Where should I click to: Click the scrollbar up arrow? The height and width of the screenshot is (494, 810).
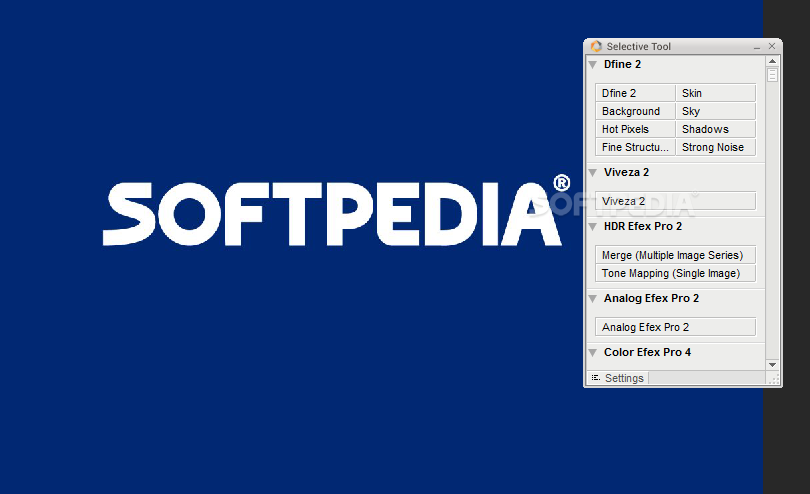coord(772,61)
